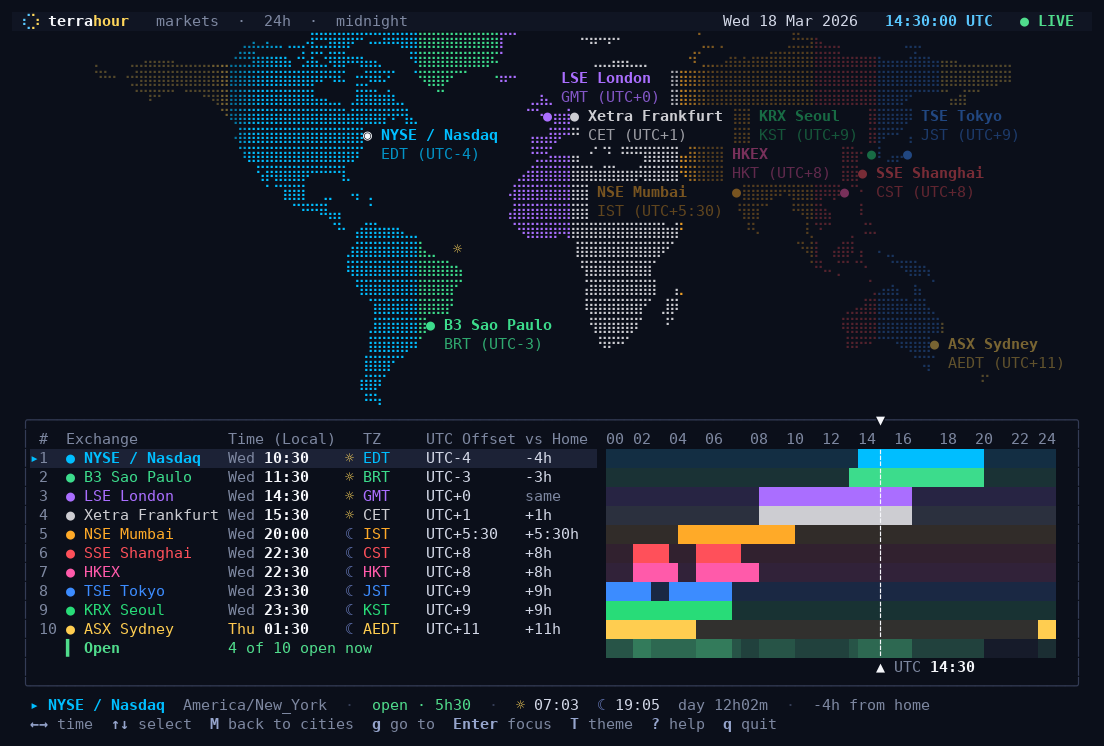Select the KRX Seoul table row
Viewport: 1104px width, 746px height.
tap(313, 611)
